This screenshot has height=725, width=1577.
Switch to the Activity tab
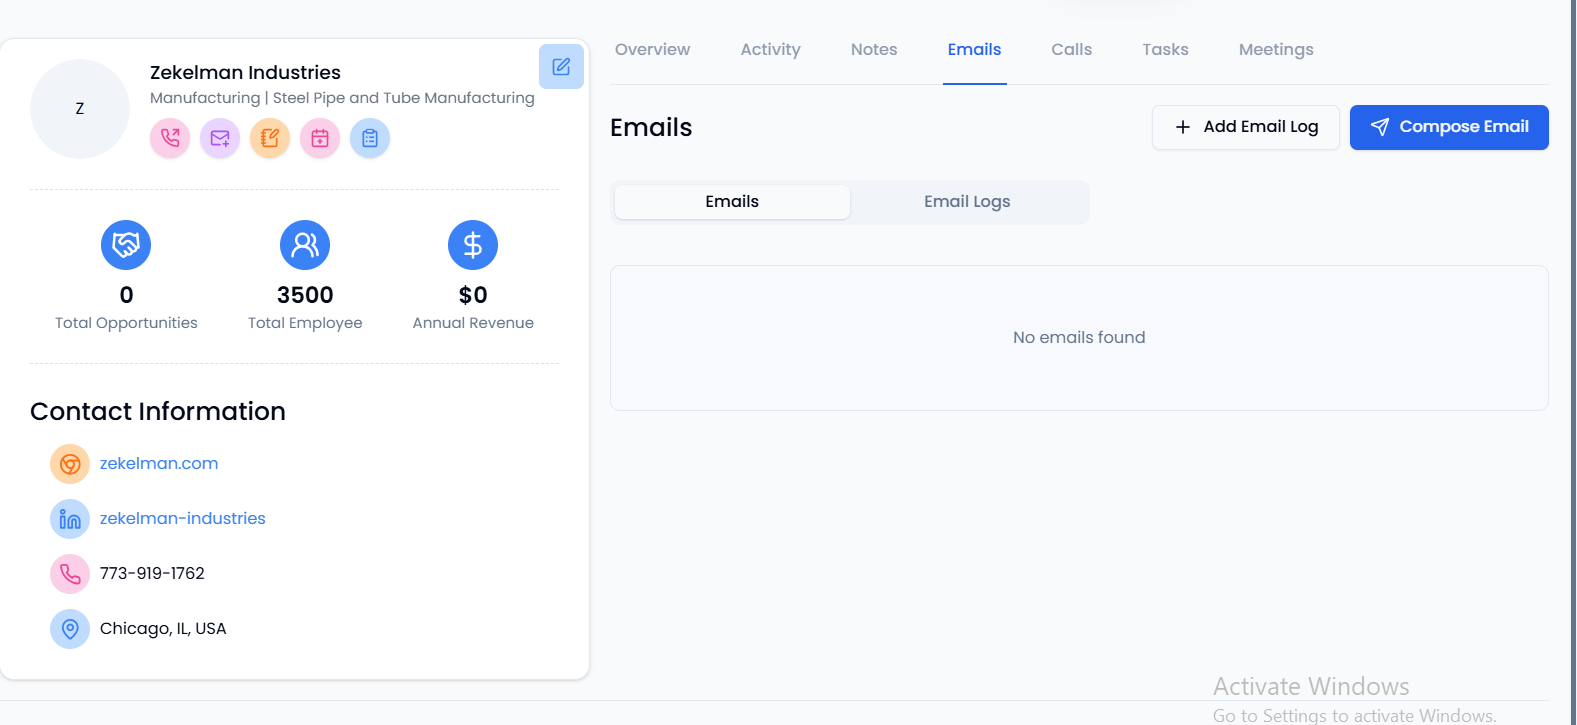click(x=770, y=50)
